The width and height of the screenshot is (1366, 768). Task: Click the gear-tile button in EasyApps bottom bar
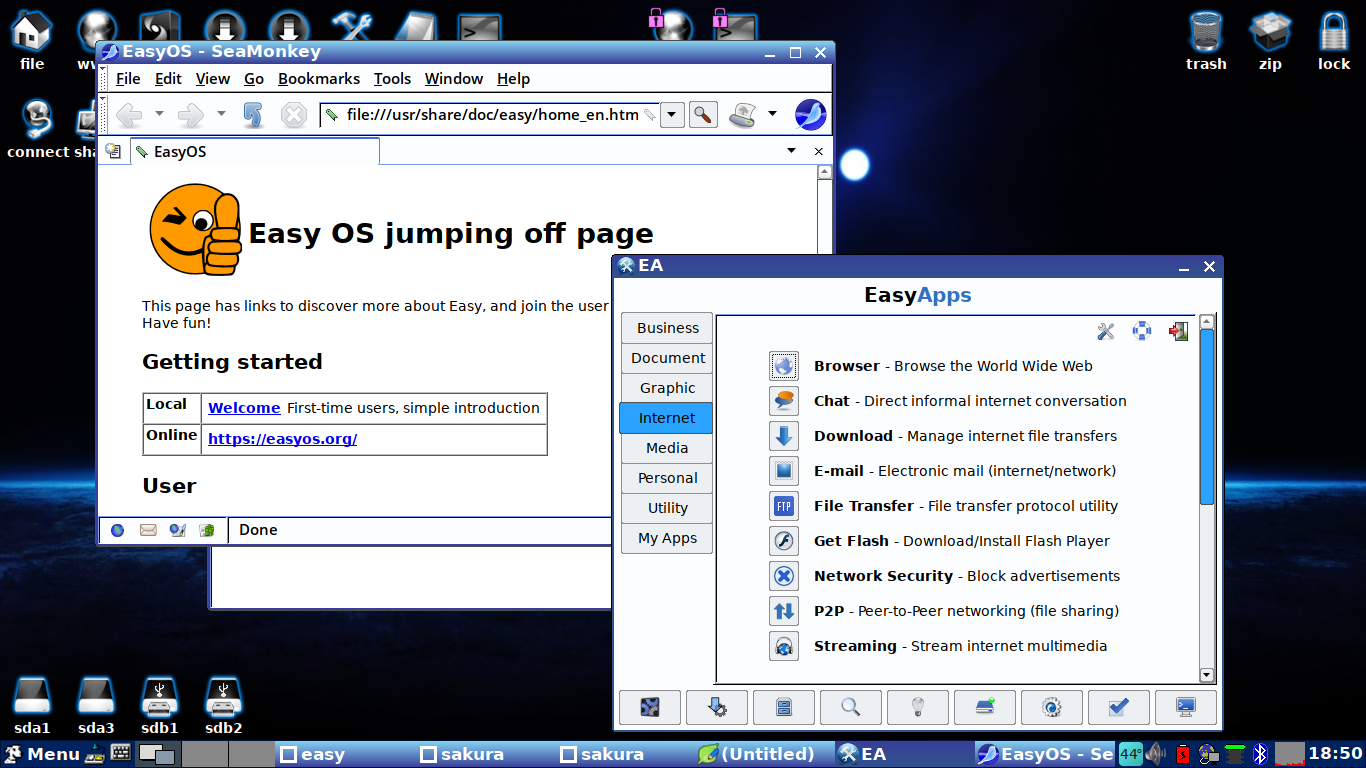coord(650,707)
